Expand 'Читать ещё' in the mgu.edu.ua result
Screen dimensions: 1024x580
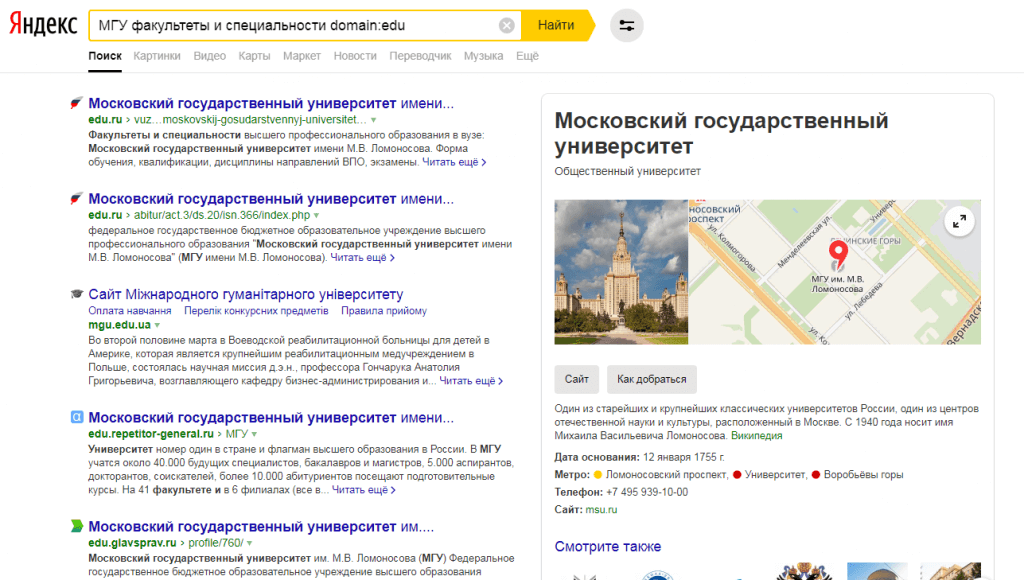(x=471, y=380)
